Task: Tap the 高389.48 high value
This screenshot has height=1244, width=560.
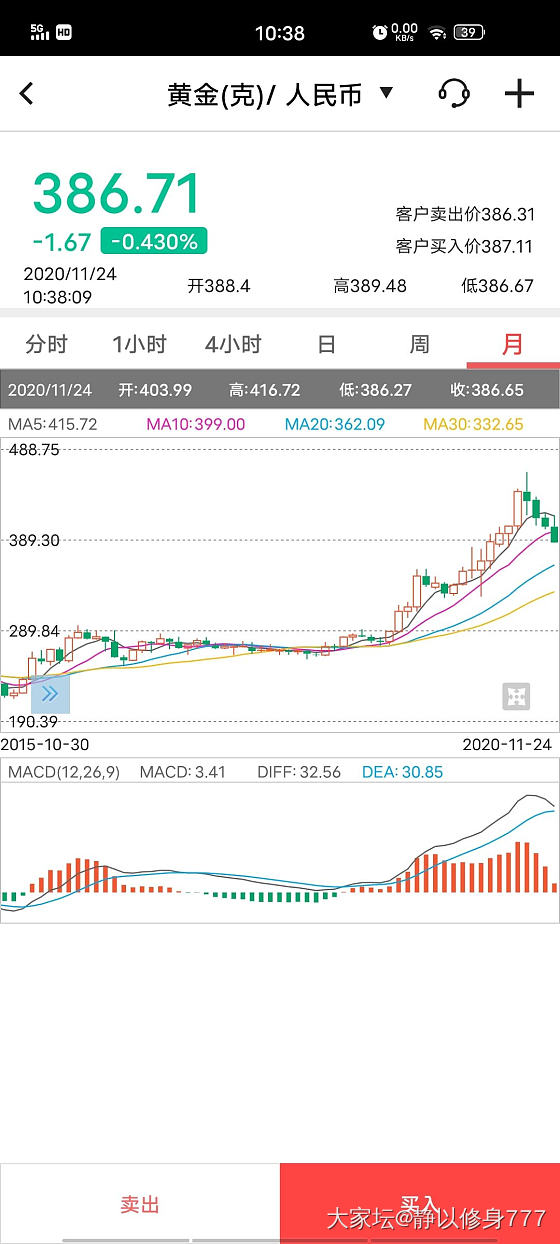Action: tap(370, 286)
